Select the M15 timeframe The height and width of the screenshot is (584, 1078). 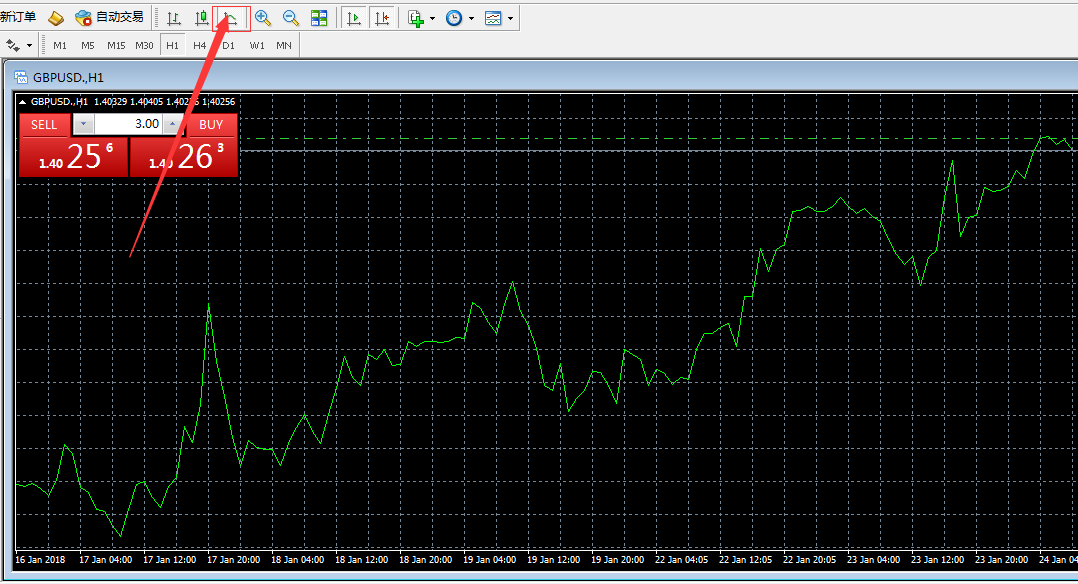click(116, 45)
